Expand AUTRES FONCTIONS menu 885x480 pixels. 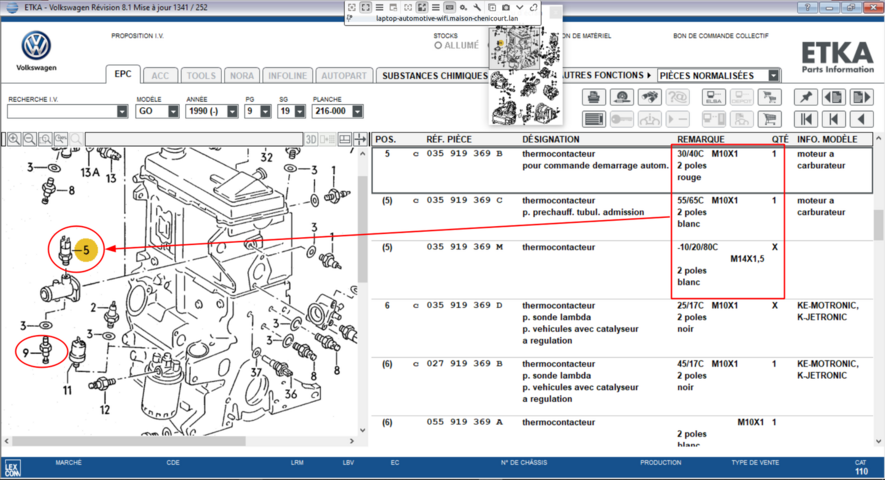tap(607, 75)
